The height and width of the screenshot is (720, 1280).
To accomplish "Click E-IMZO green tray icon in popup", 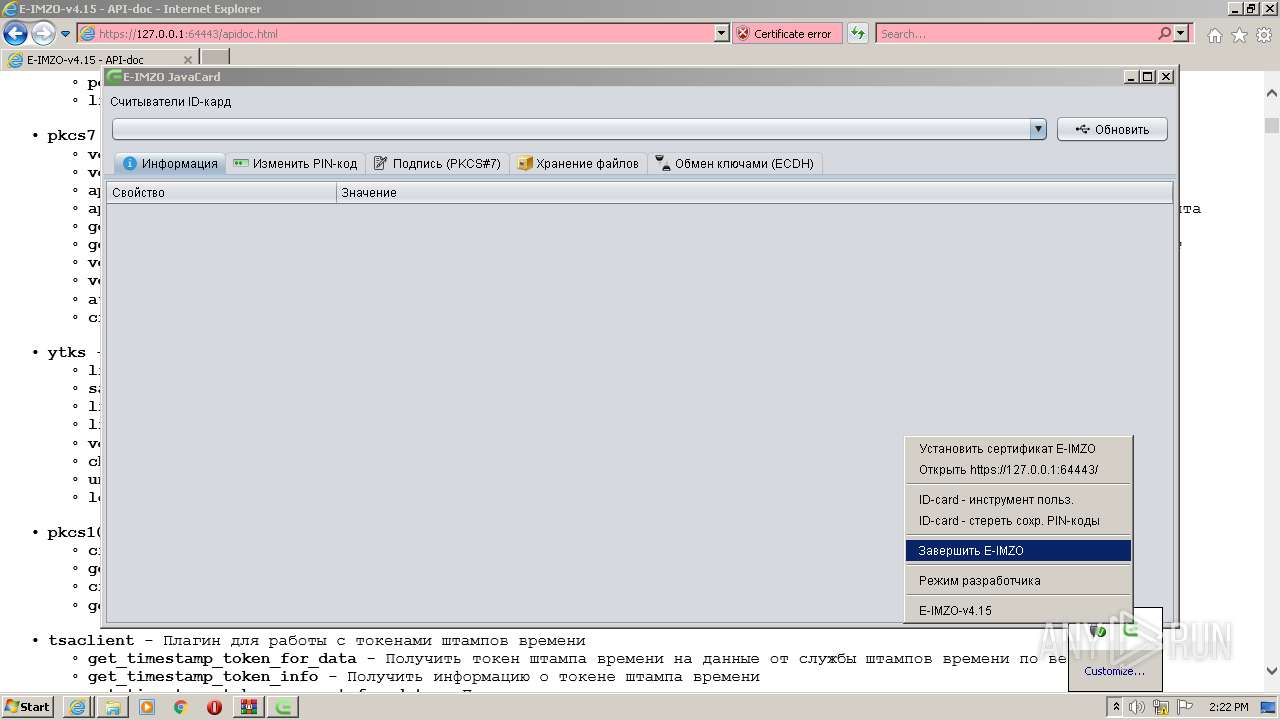I will (1131, 630).
